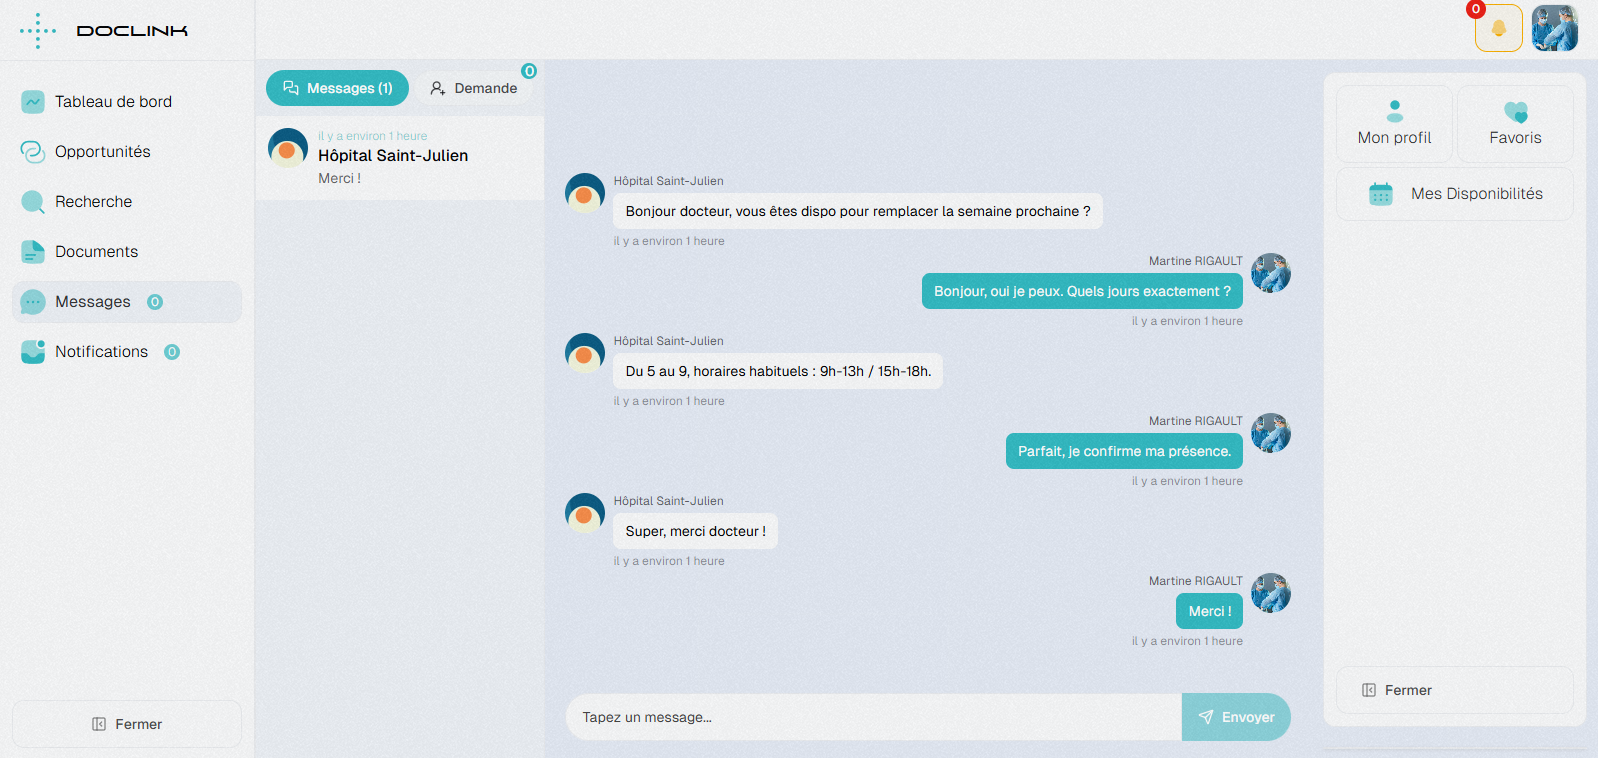Click the Opportunités swirl icon
Image resolution: width=1598 pixels, height=758 pixels.
pyautogui.click(x=33, y=152)
